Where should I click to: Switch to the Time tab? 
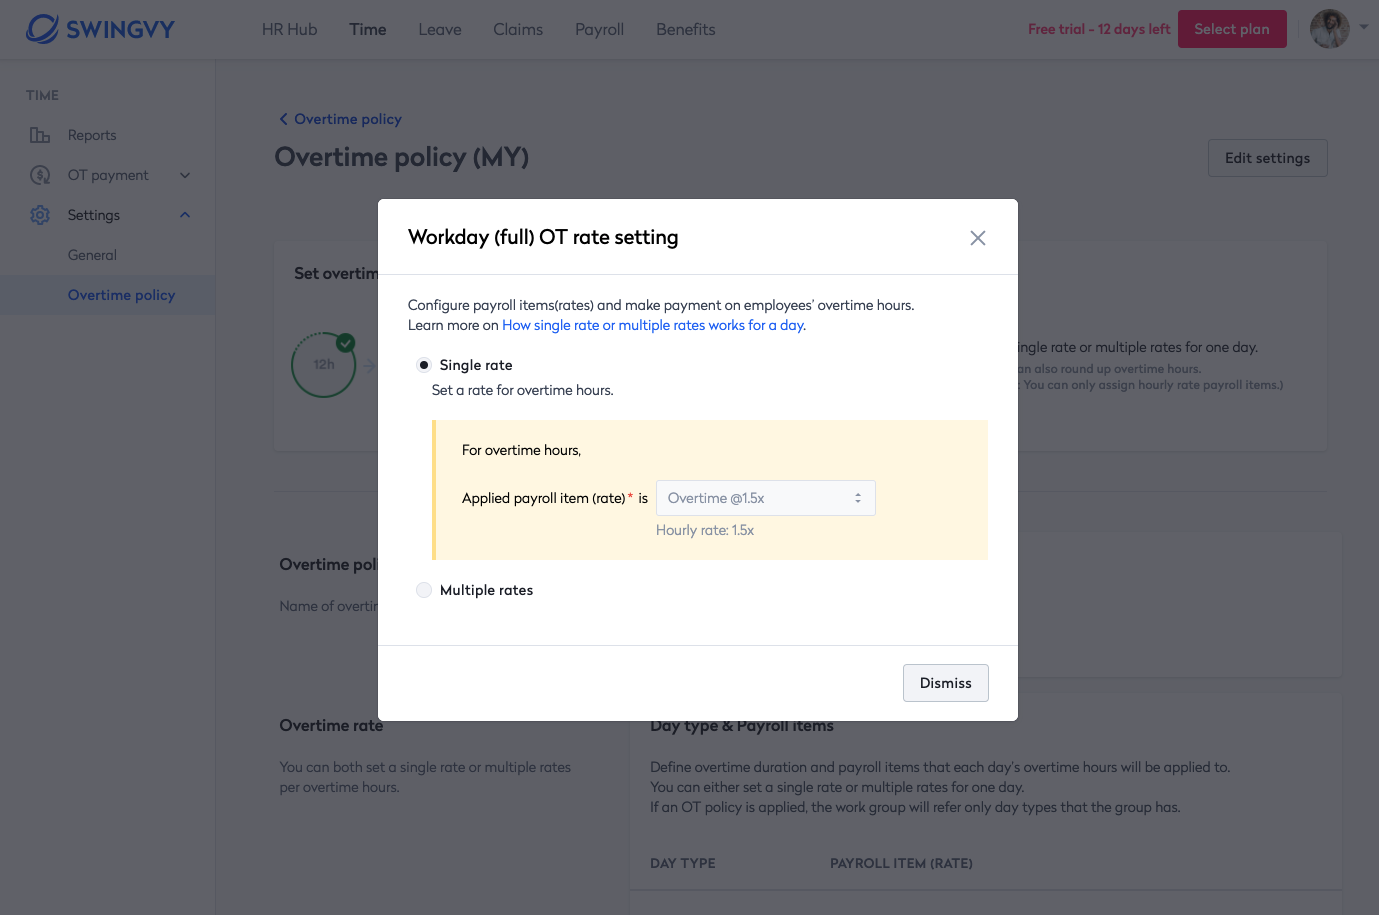(368, 29)
